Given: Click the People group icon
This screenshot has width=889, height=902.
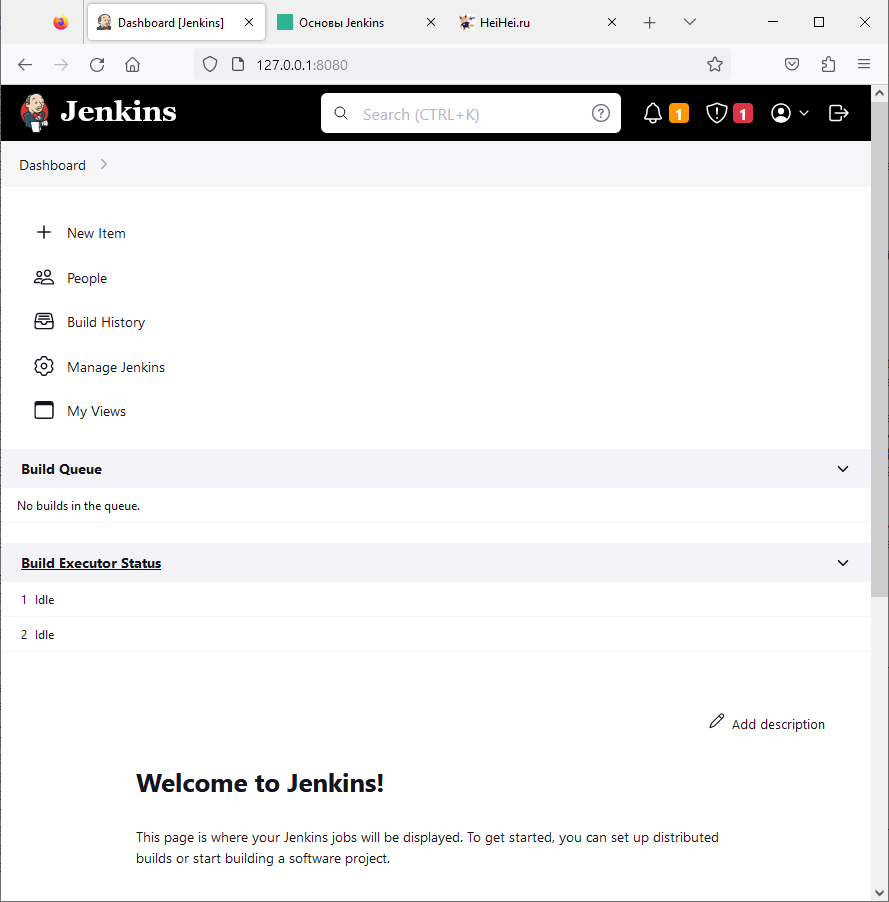Looking at the screenshot, I should click(44, 278).
